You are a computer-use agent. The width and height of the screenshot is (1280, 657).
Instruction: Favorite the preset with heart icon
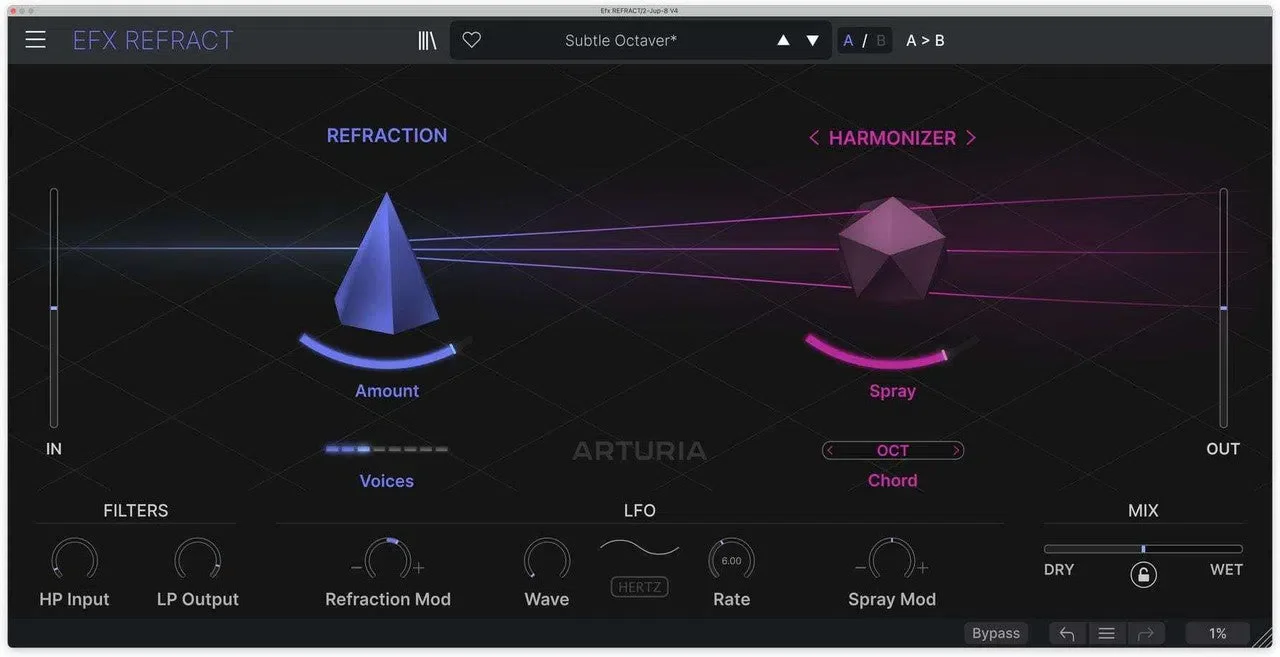[472, 40]
